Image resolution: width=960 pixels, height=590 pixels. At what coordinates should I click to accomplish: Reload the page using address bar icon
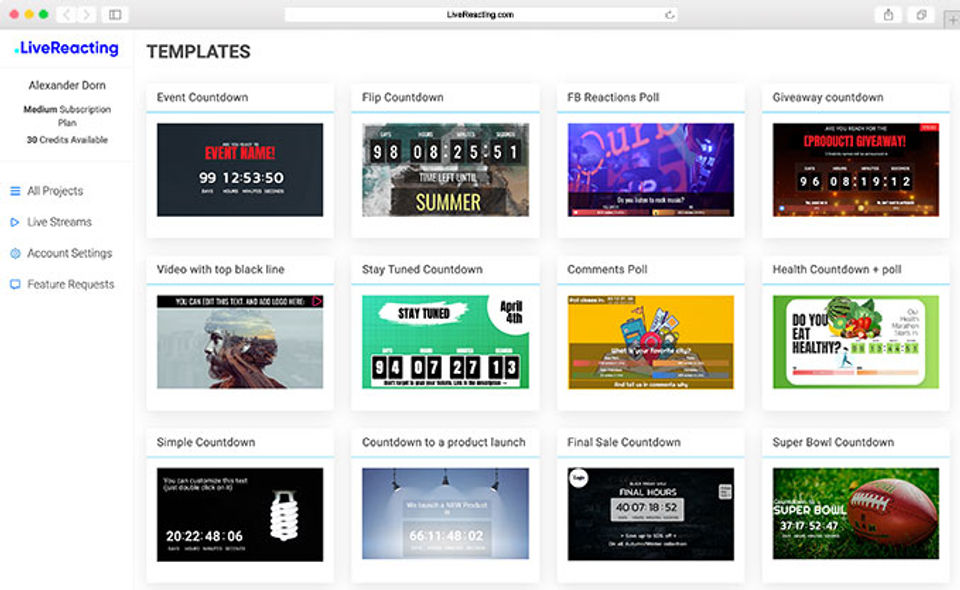[670, 15]
